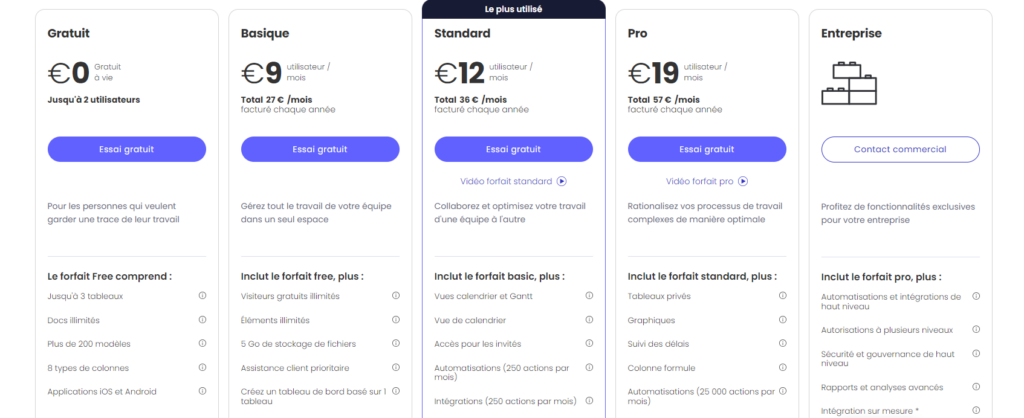Open info icon for Visiteurs gratuits illimités
This screenshot has width=1024, height=418.
(x=396, y=296)
